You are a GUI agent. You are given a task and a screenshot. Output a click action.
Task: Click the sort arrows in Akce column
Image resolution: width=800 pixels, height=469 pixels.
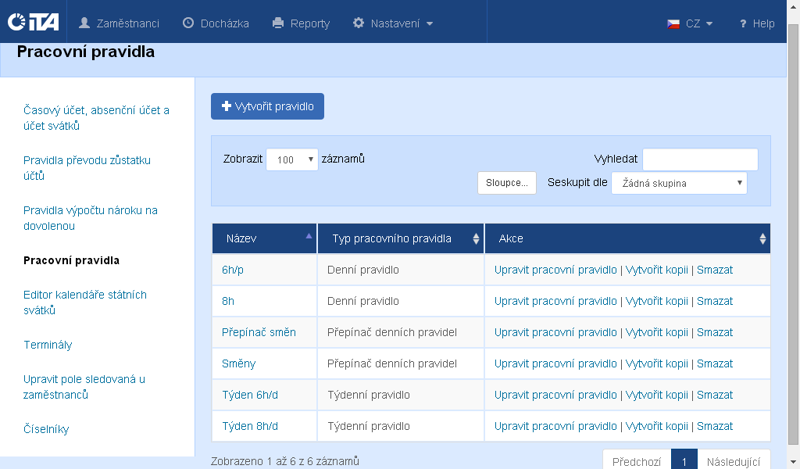(762, 239)
